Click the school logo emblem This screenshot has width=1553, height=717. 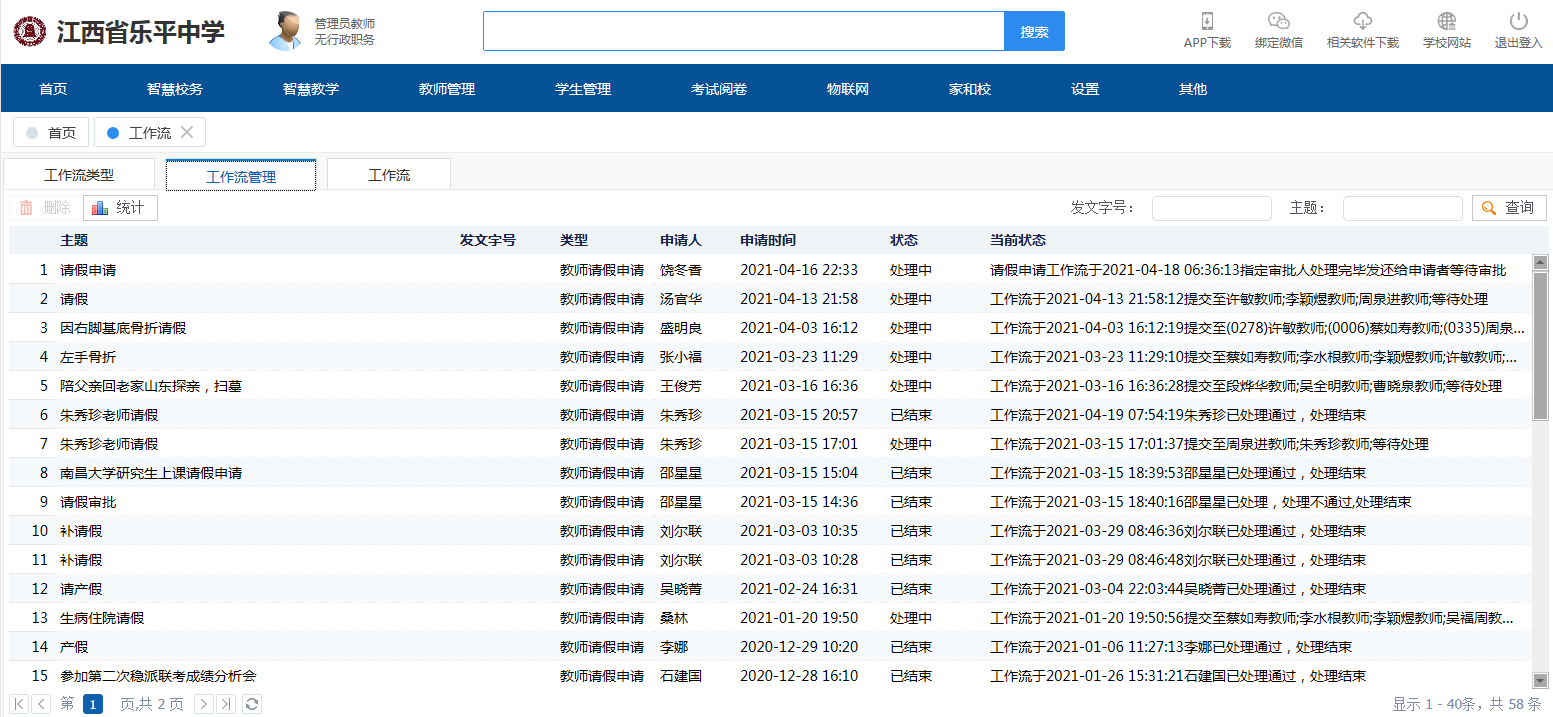(29, 31)
